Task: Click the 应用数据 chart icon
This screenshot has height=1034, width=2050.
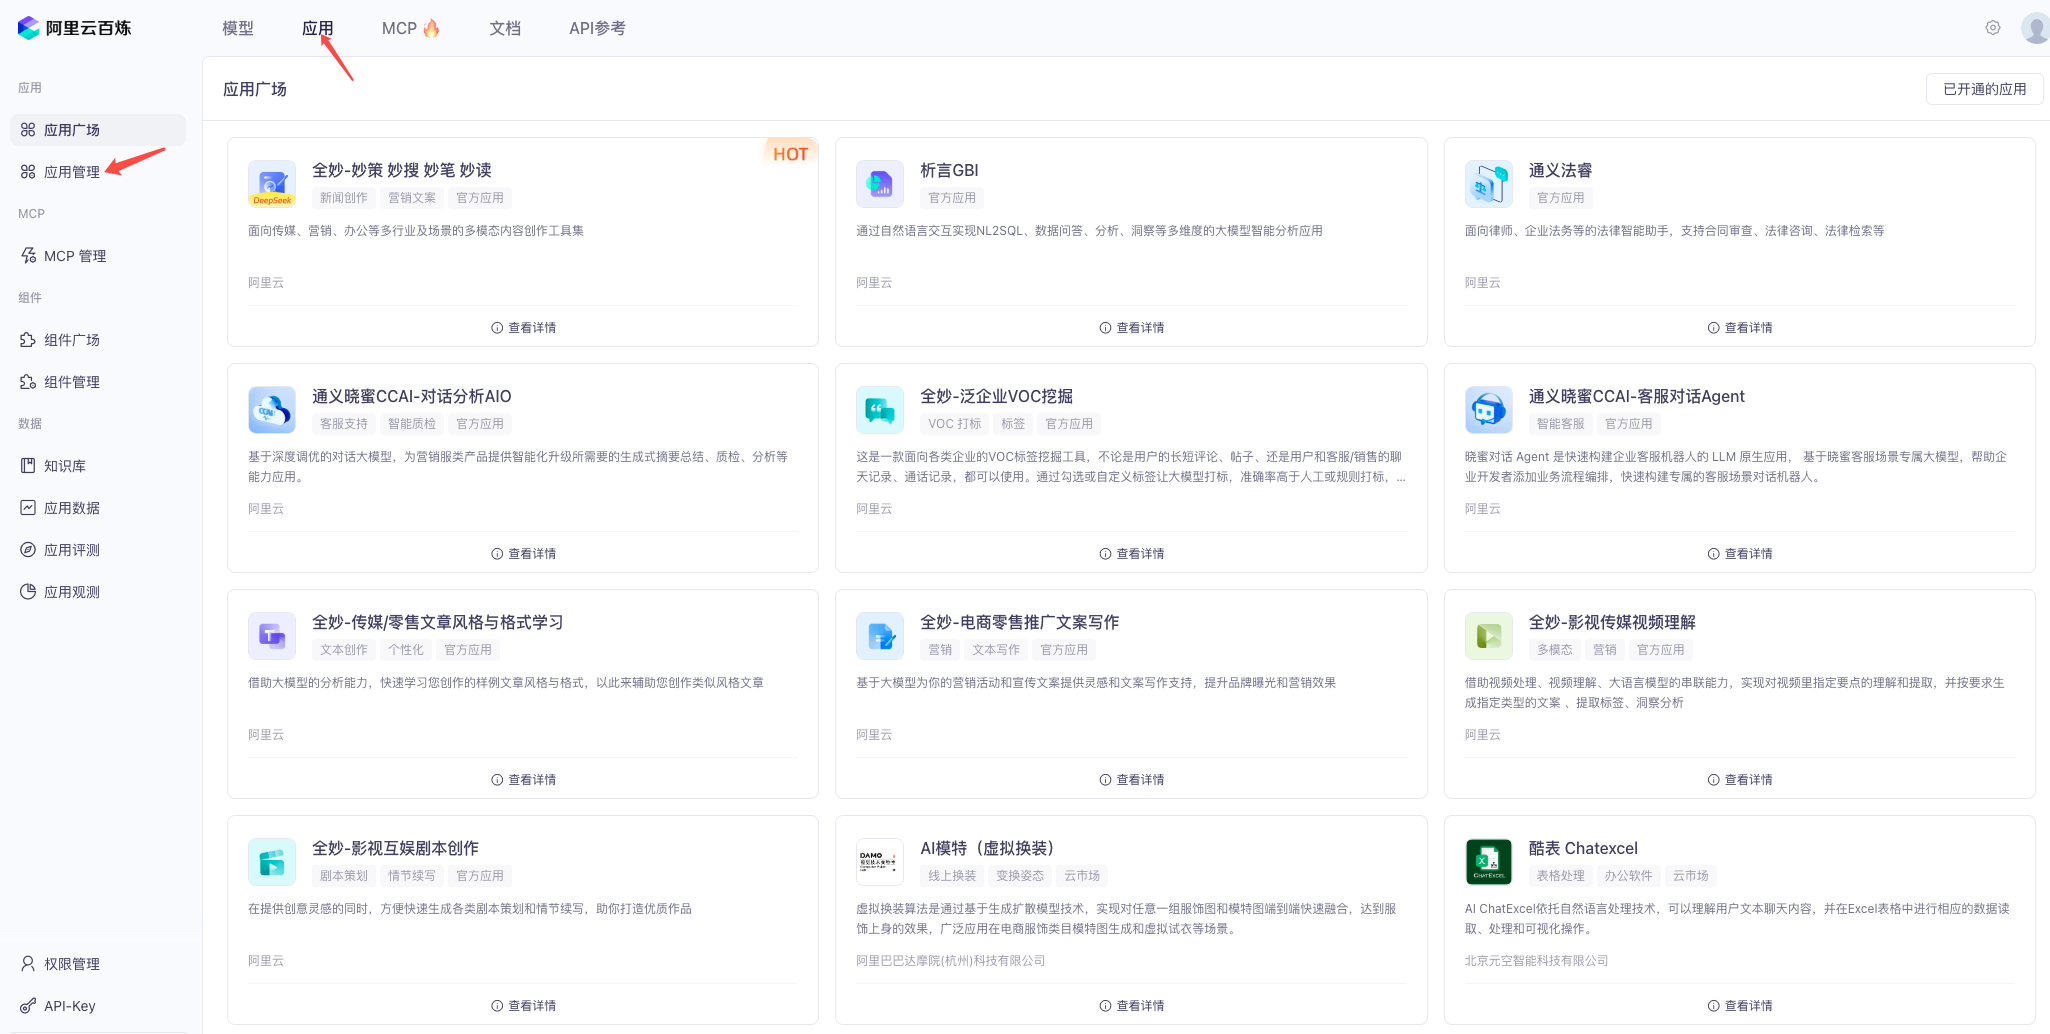Action: click(28, 508)
